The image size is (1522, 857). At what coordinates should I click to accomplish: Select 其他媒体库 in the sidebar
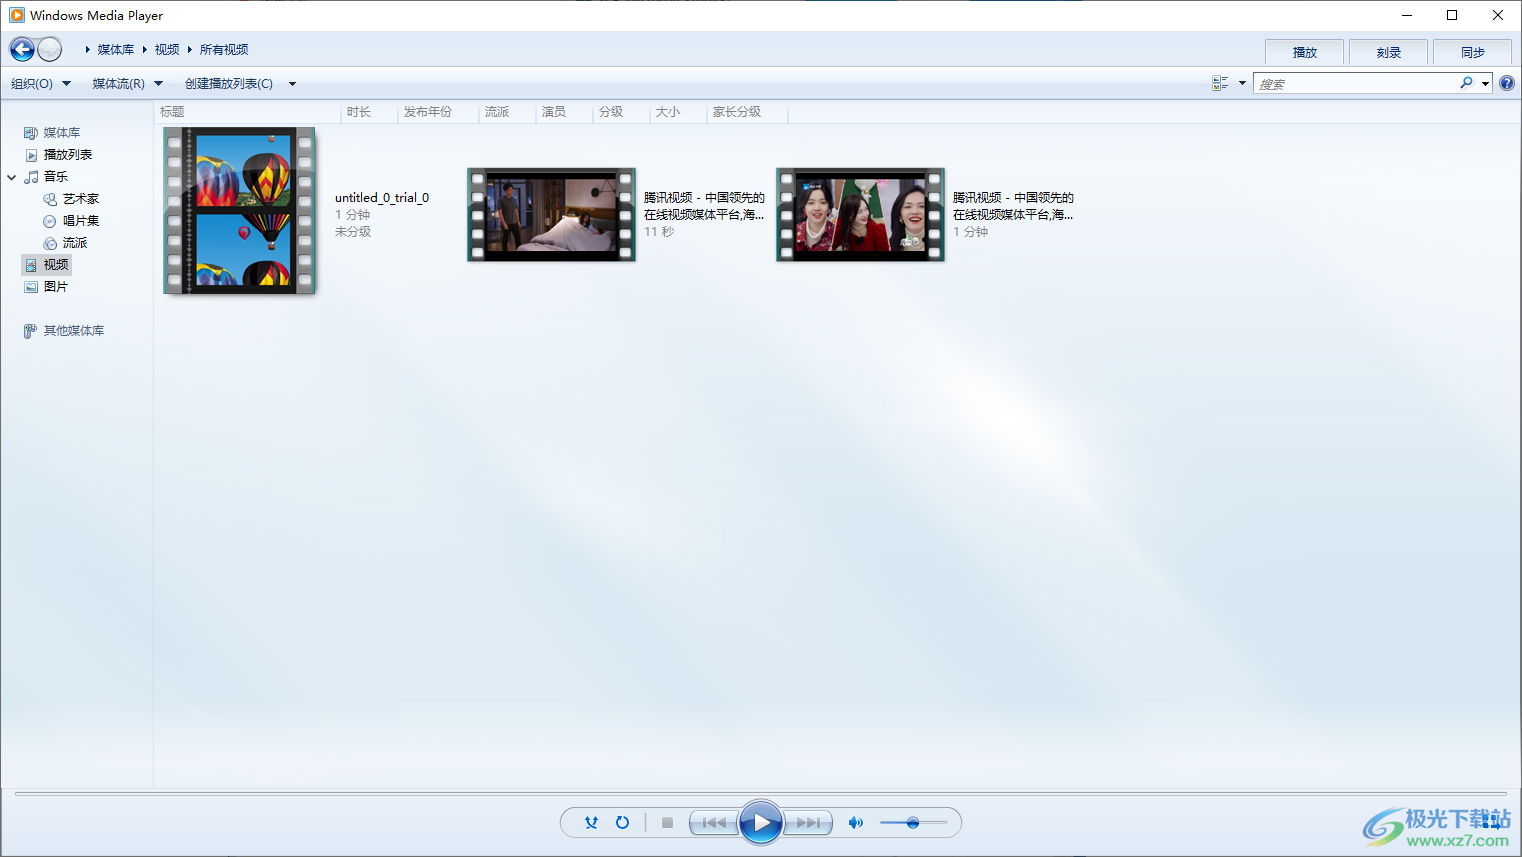74,330
